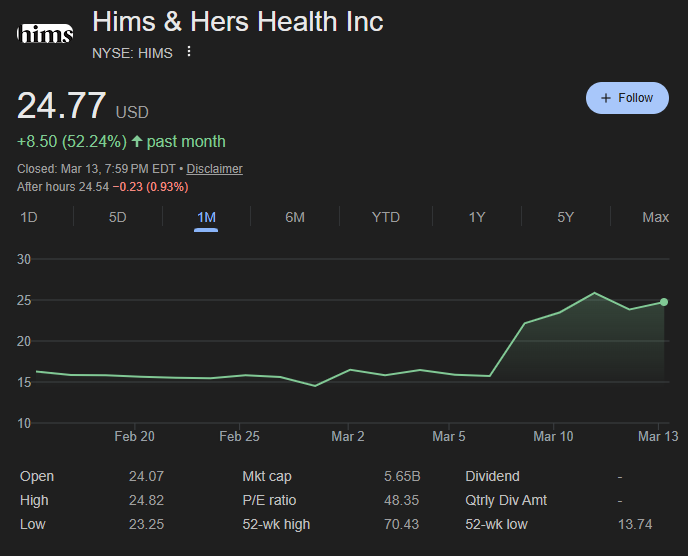Viewport: 688px width, 556px height.
Task: Select the Max time range
Action: [x=655, y=217]
